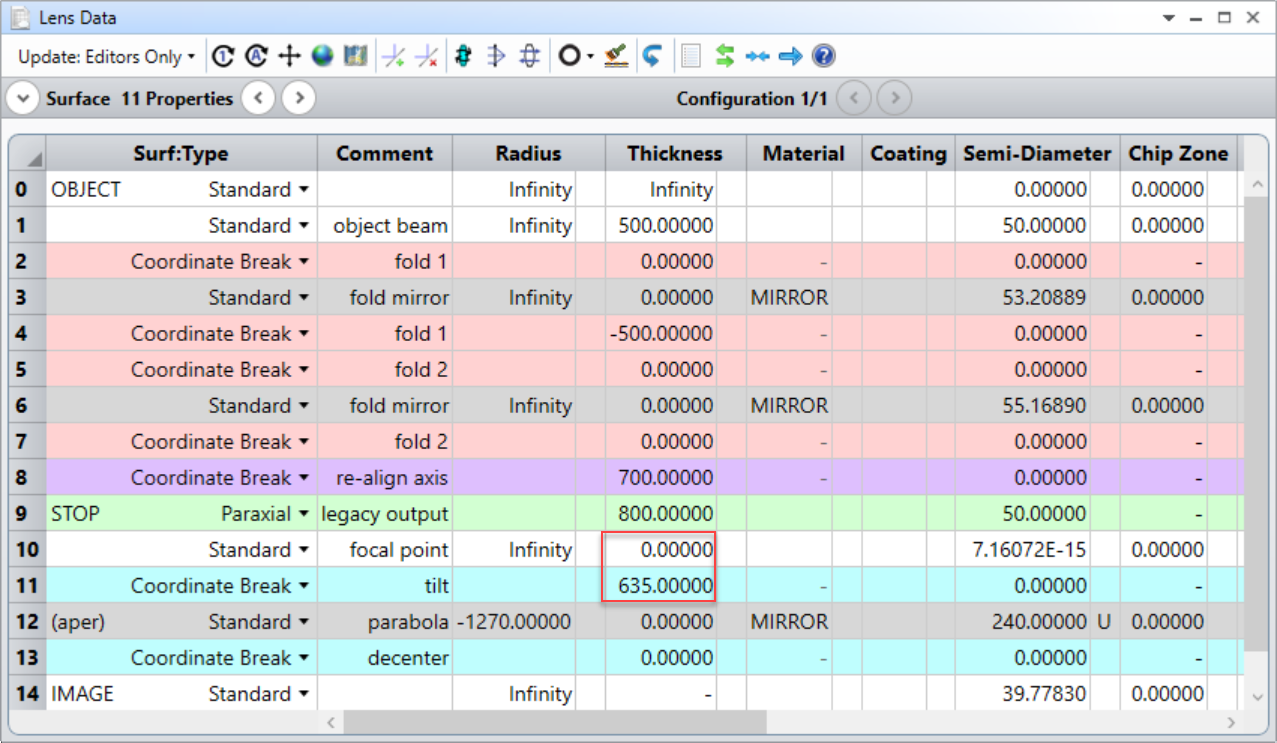
Task: Click the map Global To Local icon
Action: (355, 57)
